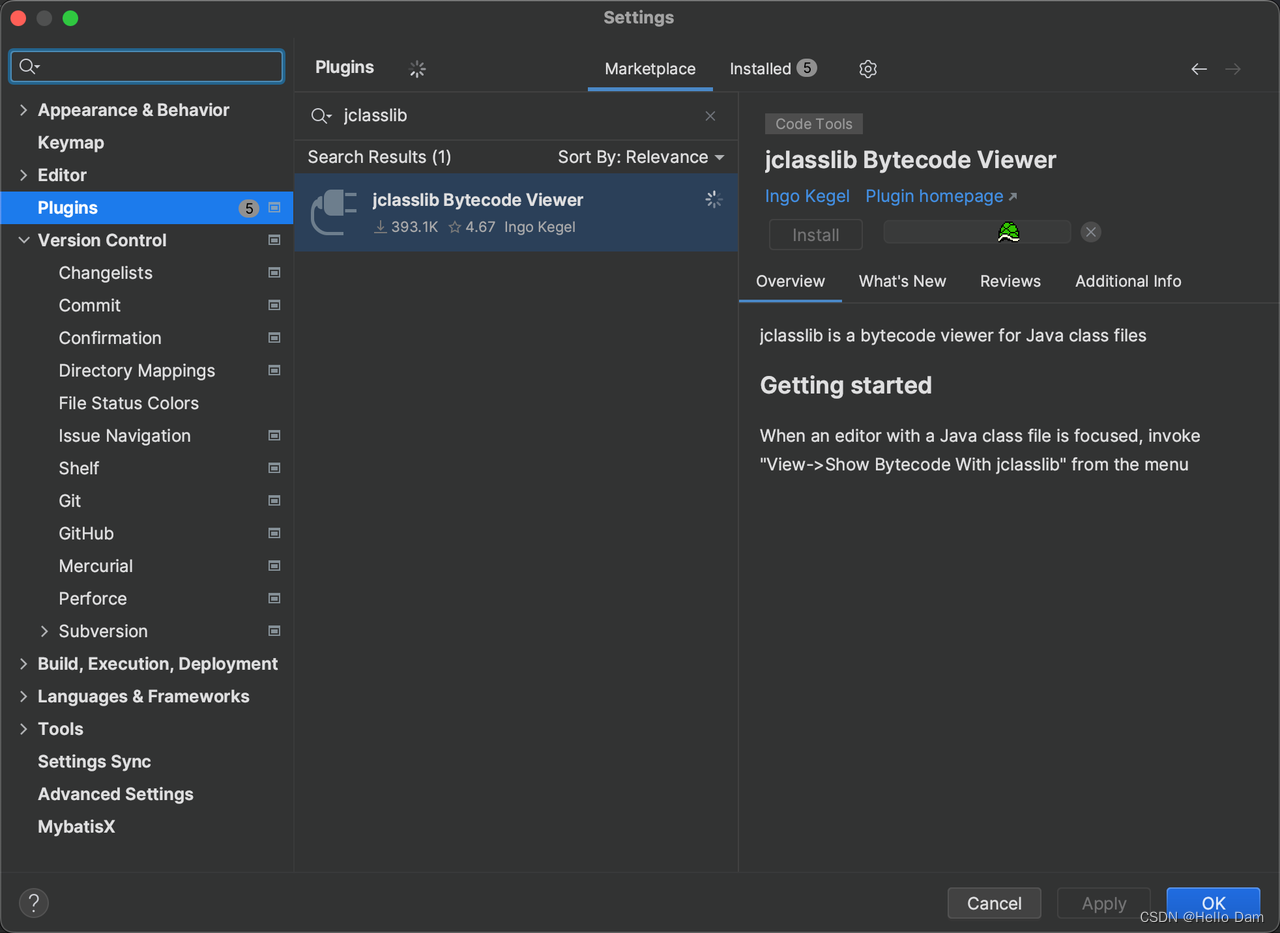Click project-level icon next to Subversion
1280x933 pixels.
(x=274, y=631)
